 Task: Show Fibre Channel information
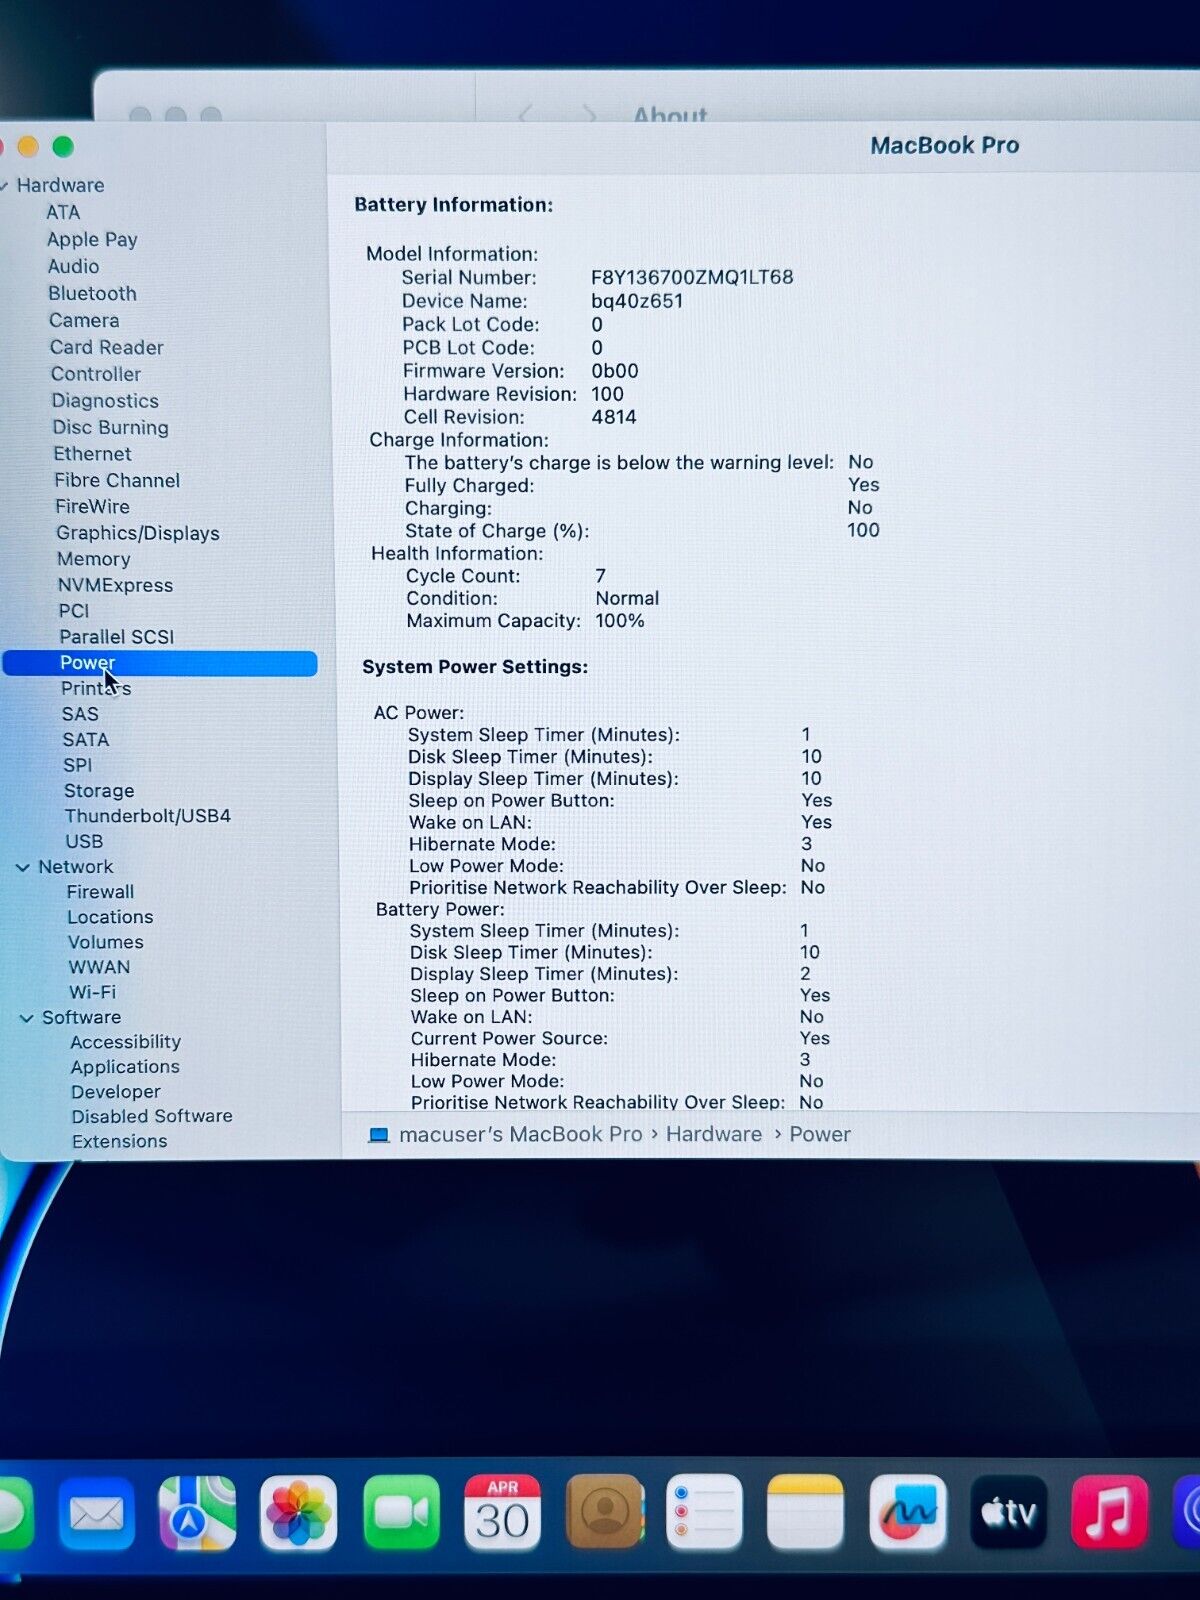(x=117, y=480)
